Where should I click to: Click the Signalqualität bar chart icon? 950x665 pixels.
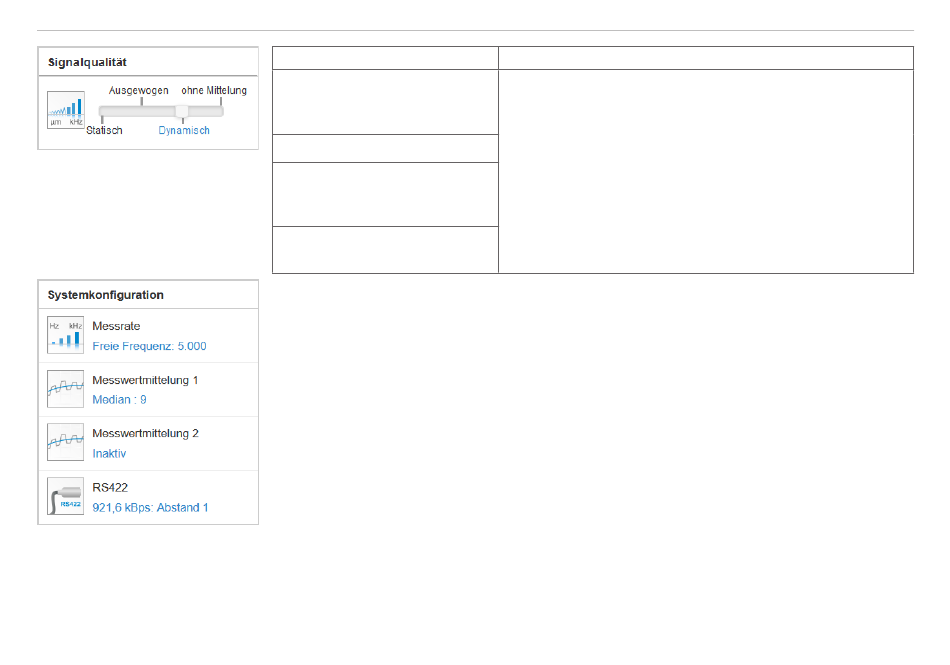pos(65,110)
